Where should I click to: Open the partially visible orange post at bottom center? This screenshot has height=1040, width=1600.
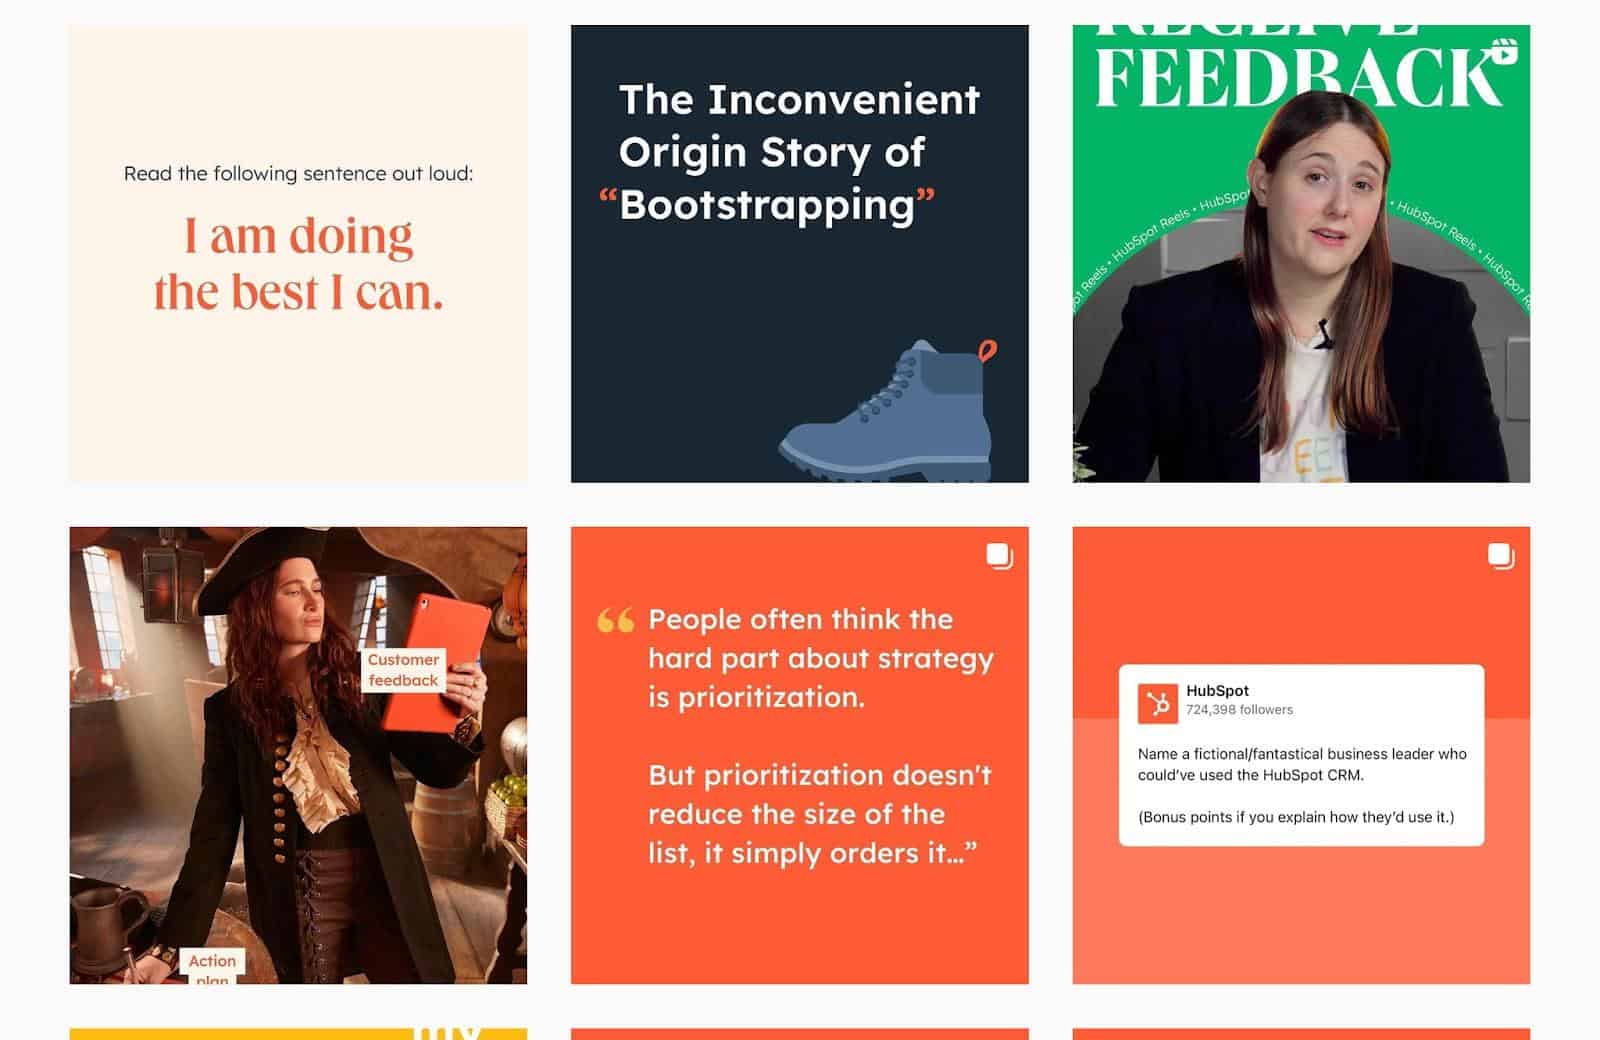(x=799, y=1034)
